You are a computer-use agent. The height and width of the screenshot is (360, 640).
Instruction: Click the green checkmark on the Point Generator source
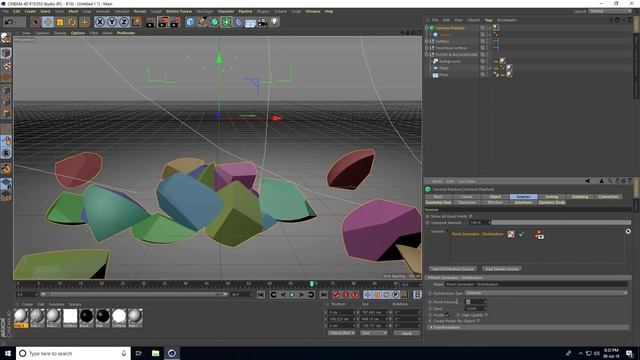pyautogui.click(x=521, y=234)
